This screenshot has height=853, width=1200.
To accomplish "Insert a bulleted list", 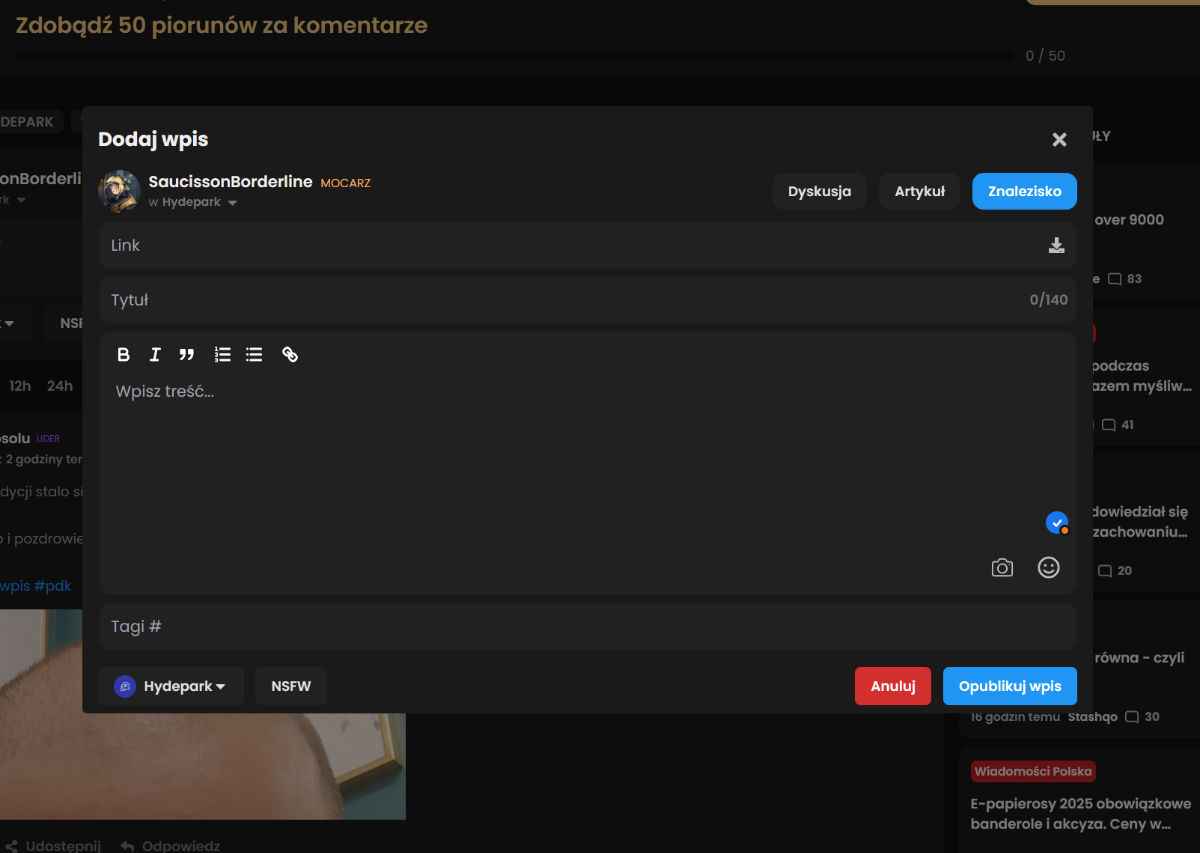I will tap(254, 354).
